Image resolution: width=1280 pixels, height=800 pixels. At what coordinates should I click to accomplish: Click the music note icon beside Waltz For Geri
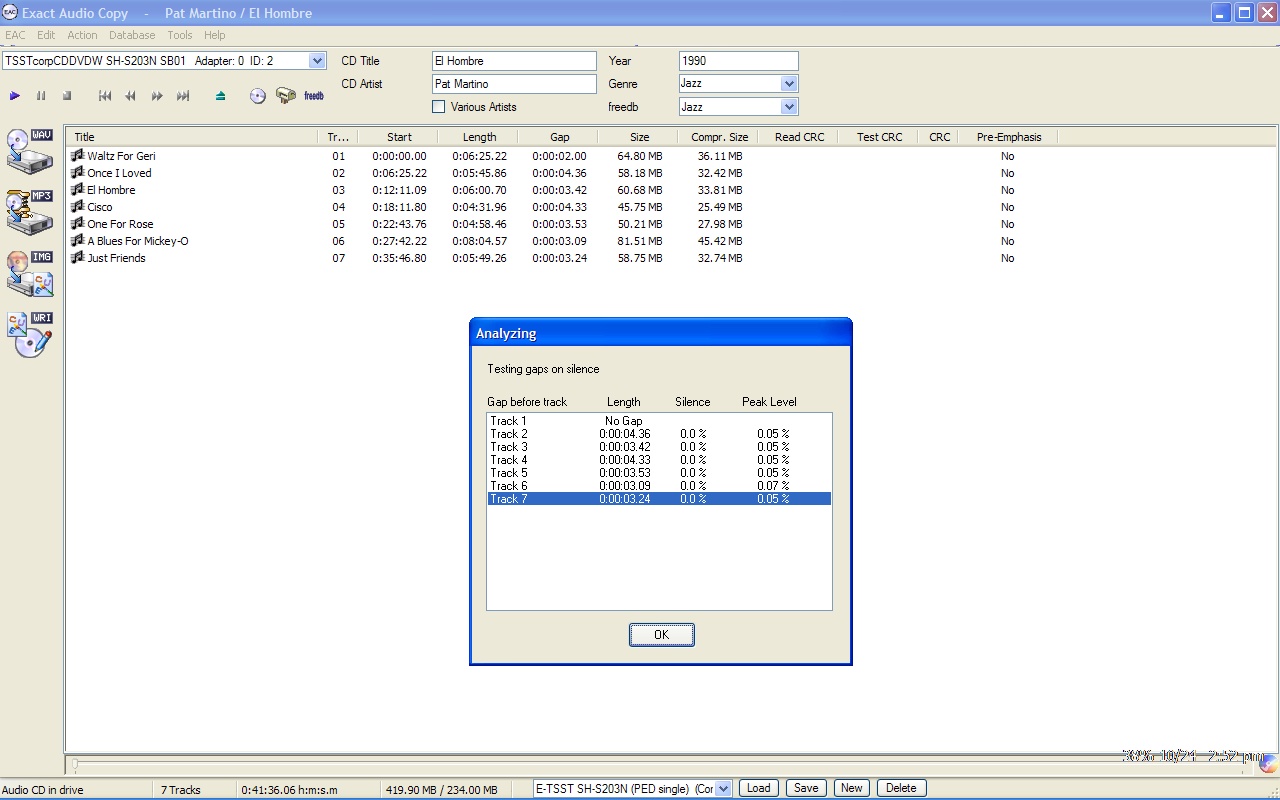coord(77,155)
